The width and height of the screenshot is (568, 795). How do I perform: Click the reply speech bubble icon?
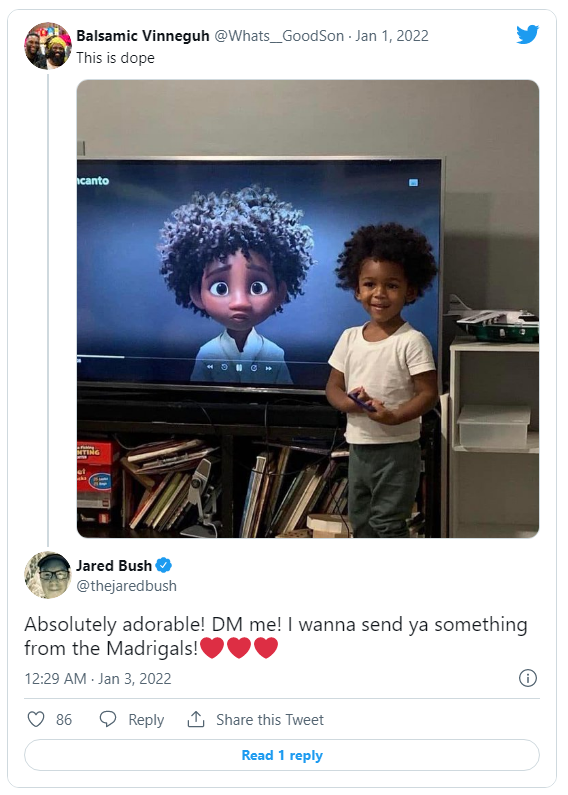108,719
